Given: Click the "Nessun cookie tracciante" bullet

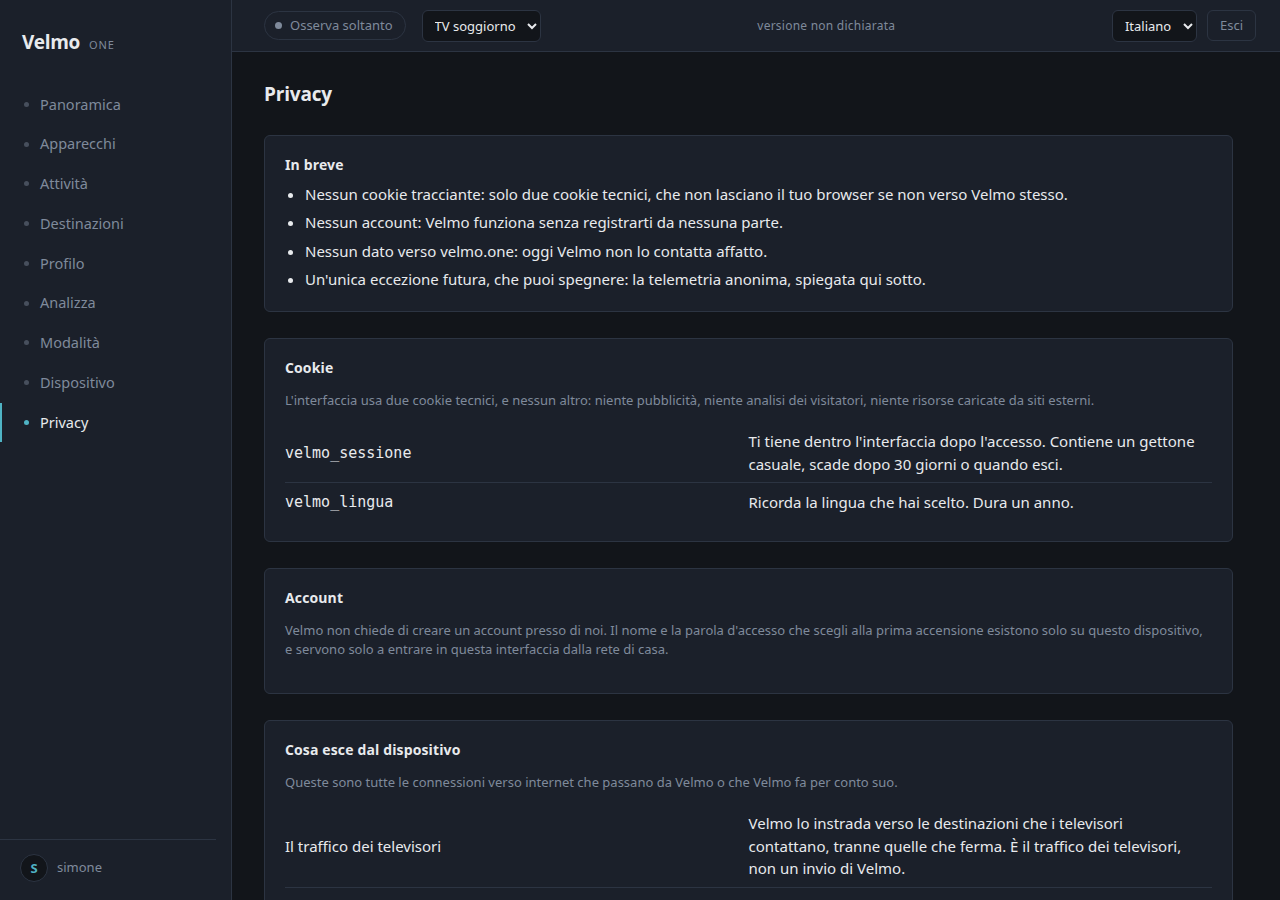Looking at the screenshot, I should pyautogui.click(x=686, y=195).
